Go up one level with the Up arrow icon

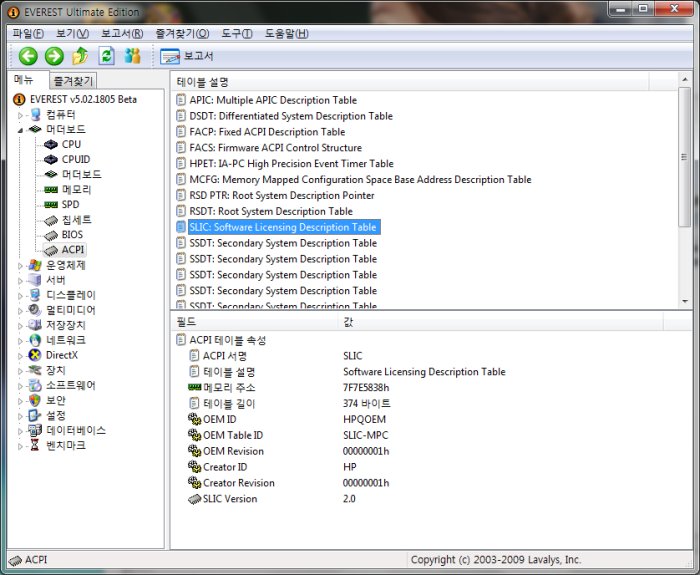[80, 56]
